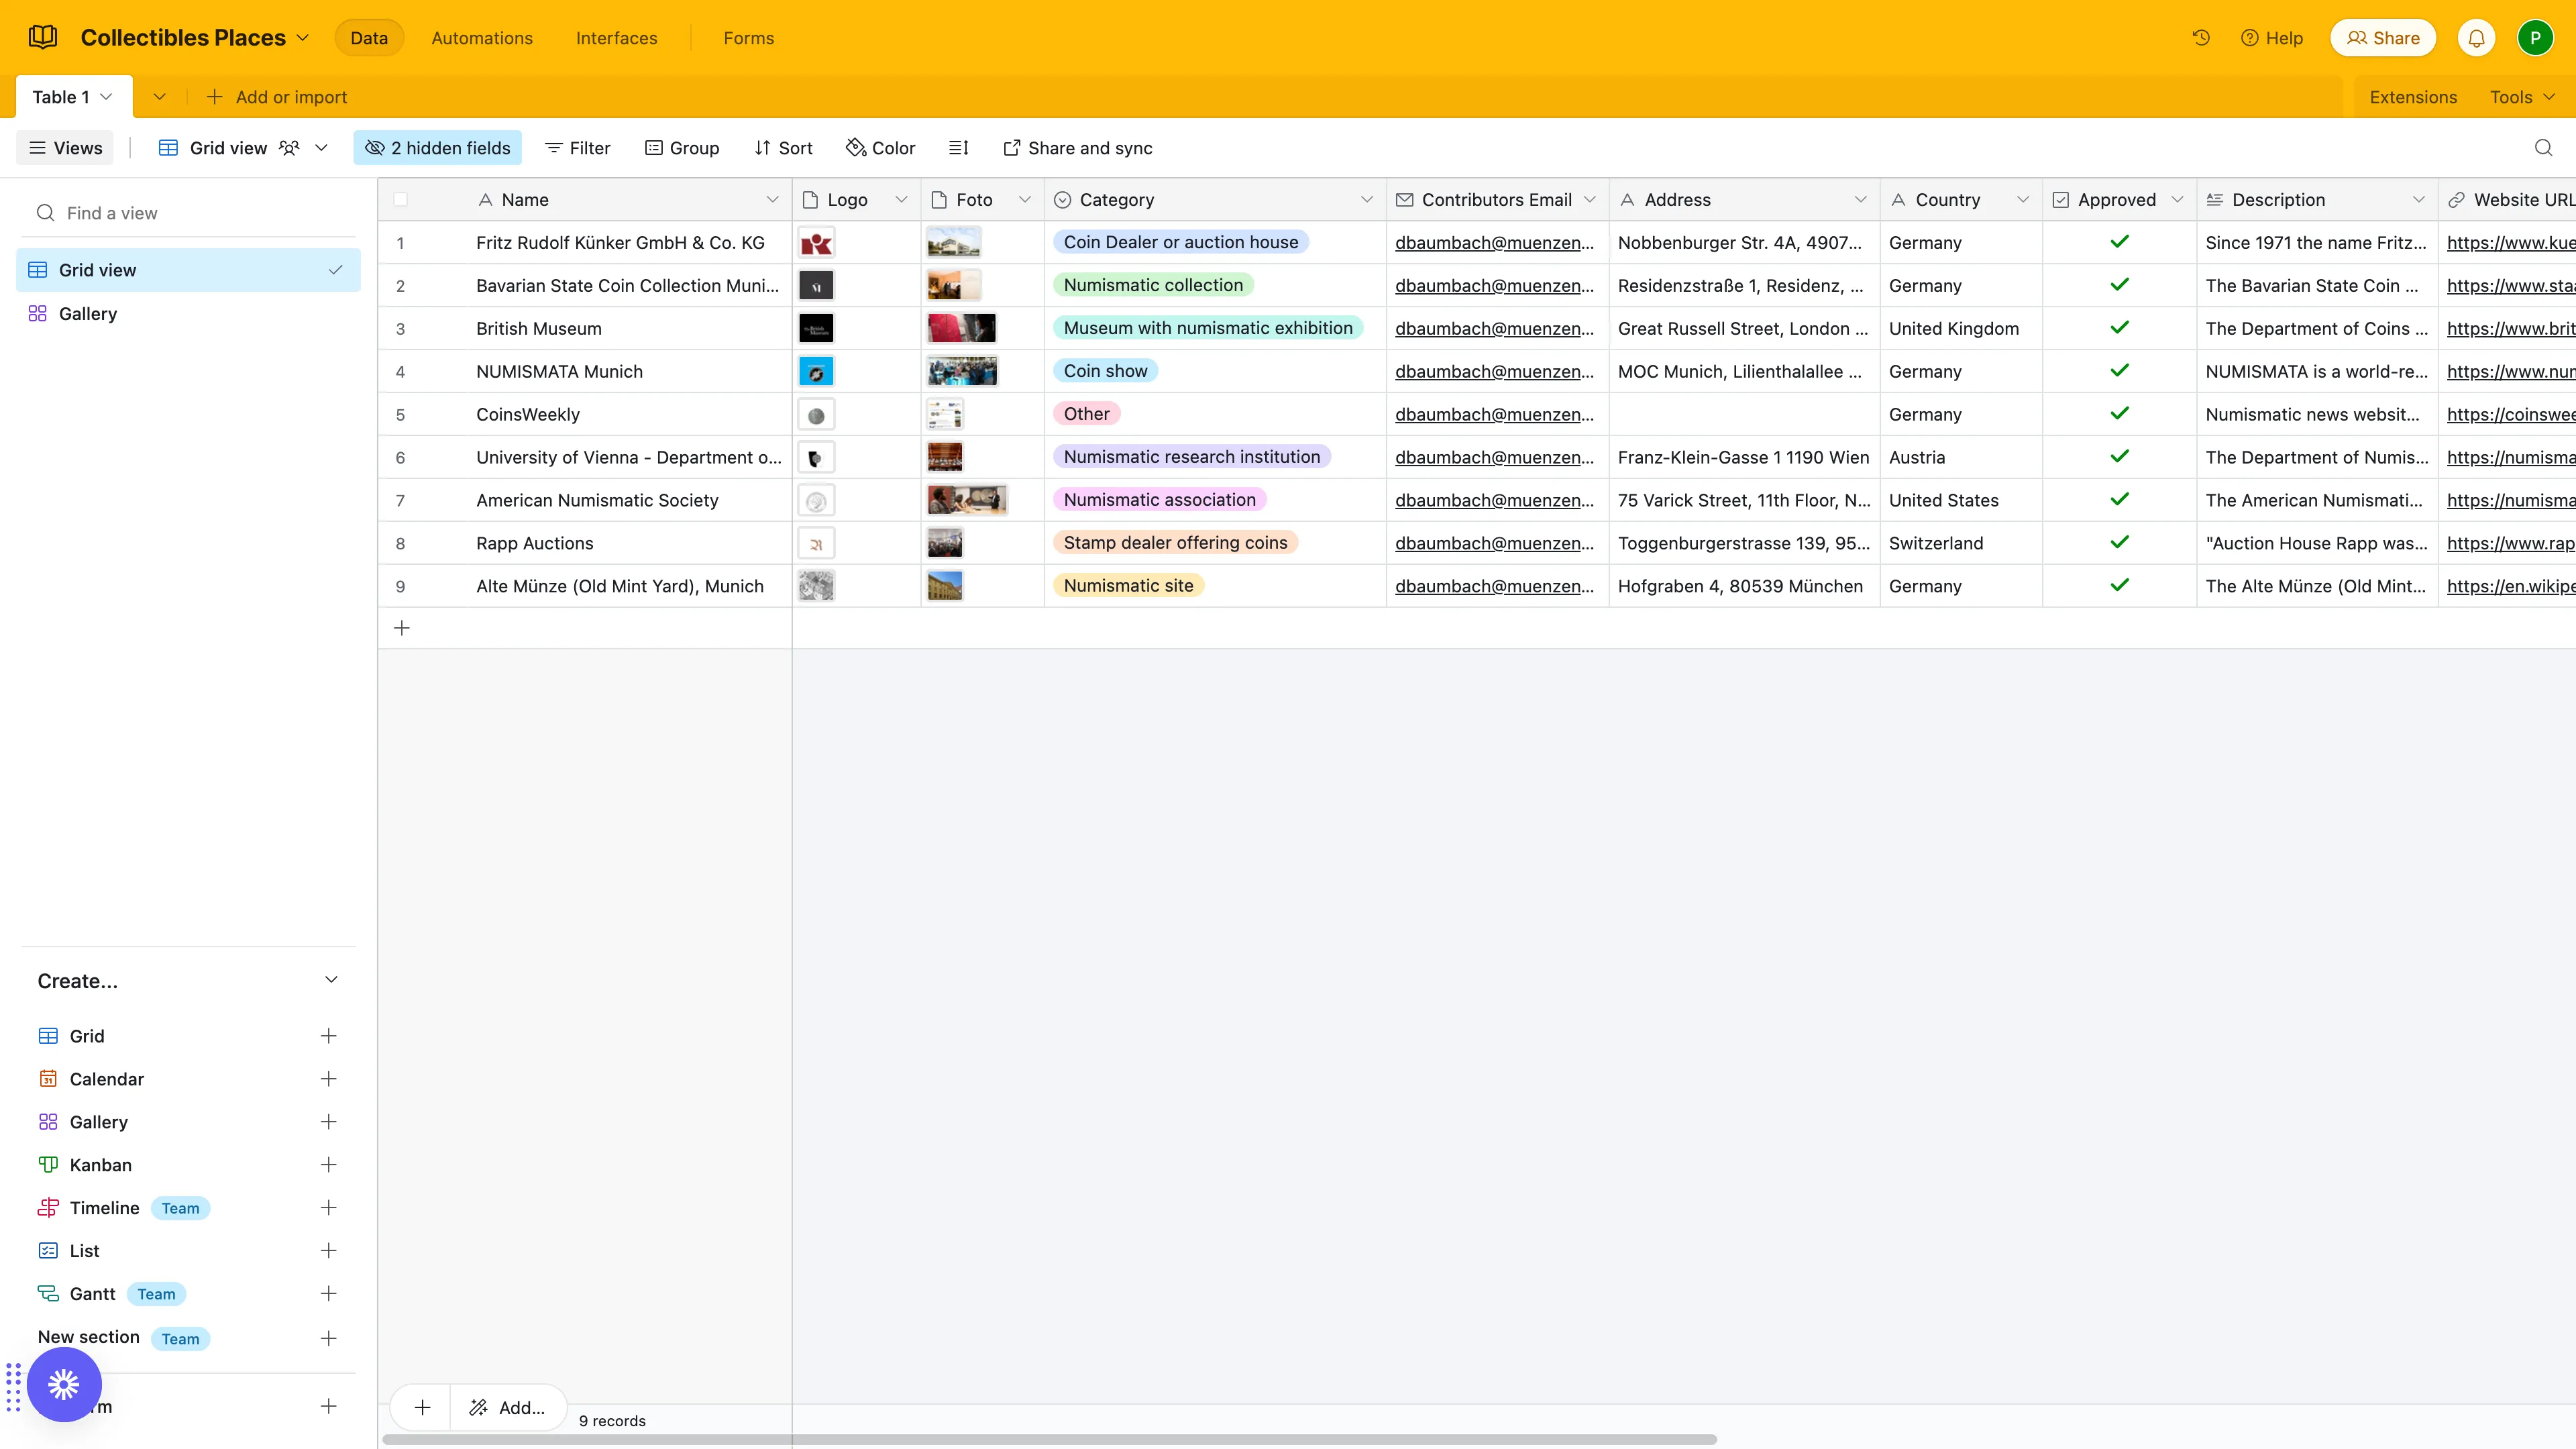Click the Share button
2576x1449 pixels.
[x=2383, y=38]
